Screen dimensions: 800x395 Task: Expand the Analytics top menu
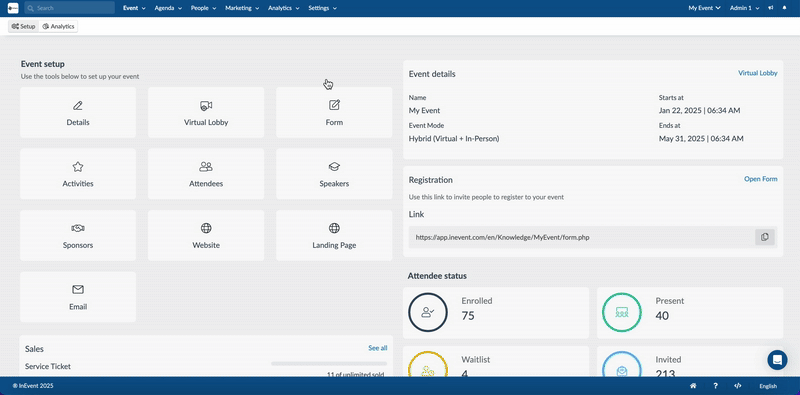pos(284,8)
